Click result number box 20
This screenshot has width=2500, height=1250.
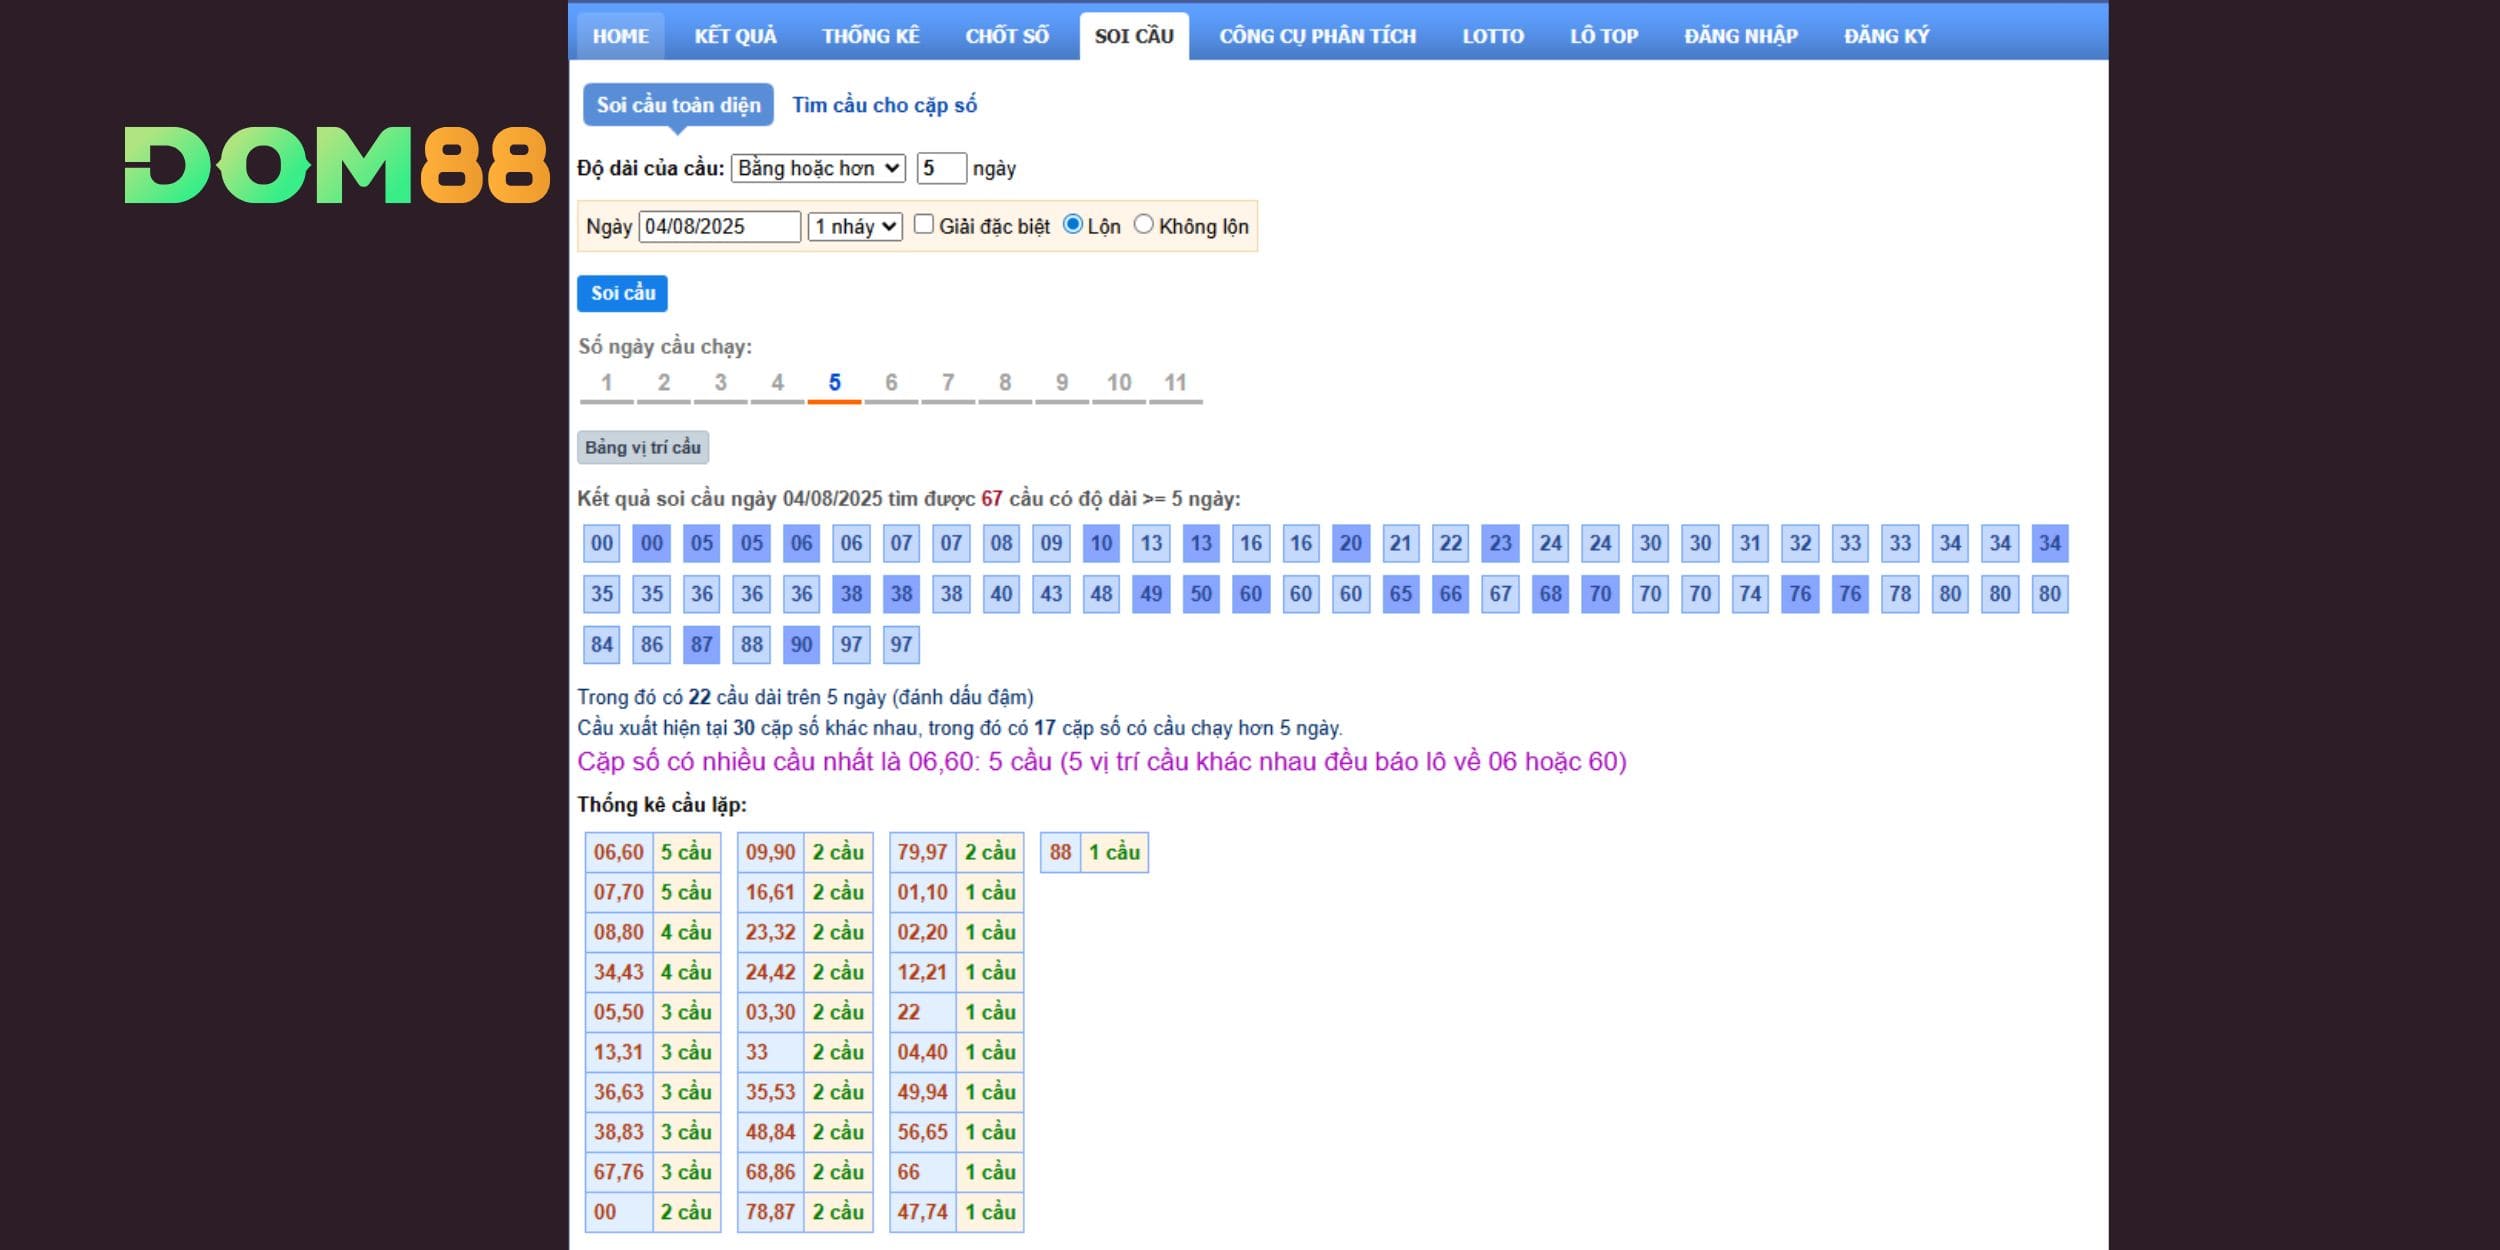pos(1351,543)
